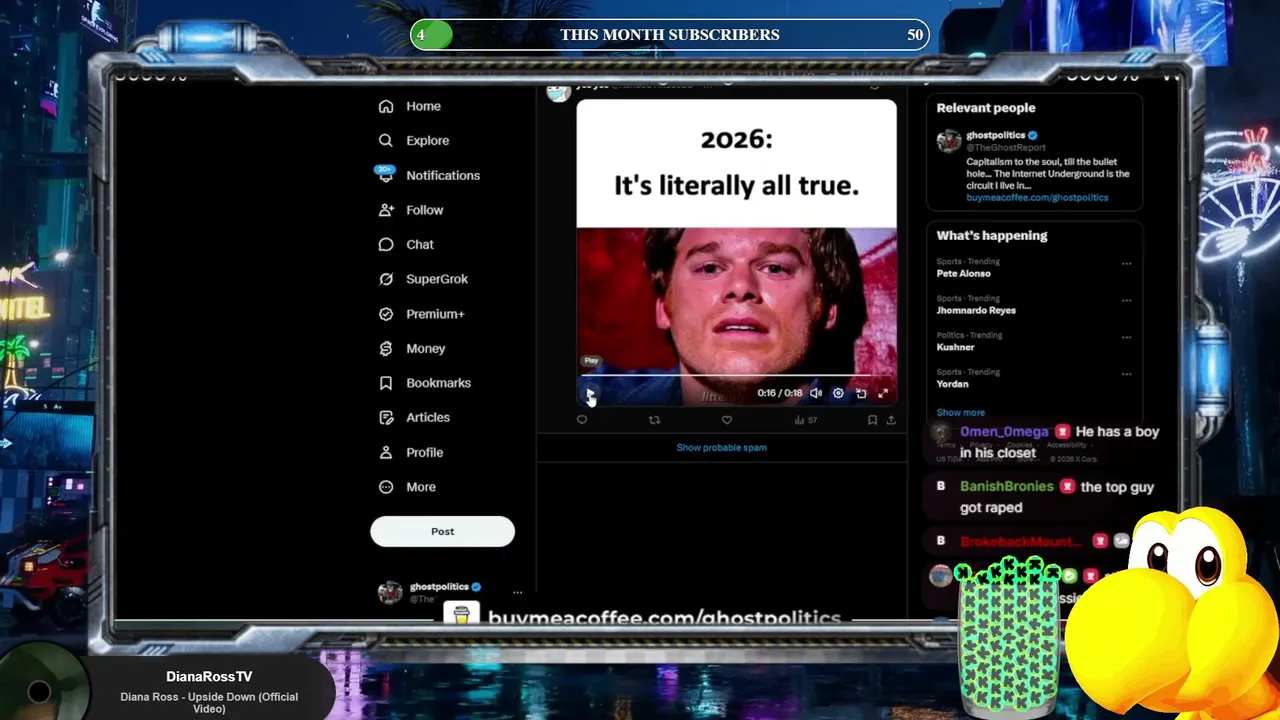Click the This Month Subscribers goal bar
Screen dimensions: 1280x720
pos(670,35)
